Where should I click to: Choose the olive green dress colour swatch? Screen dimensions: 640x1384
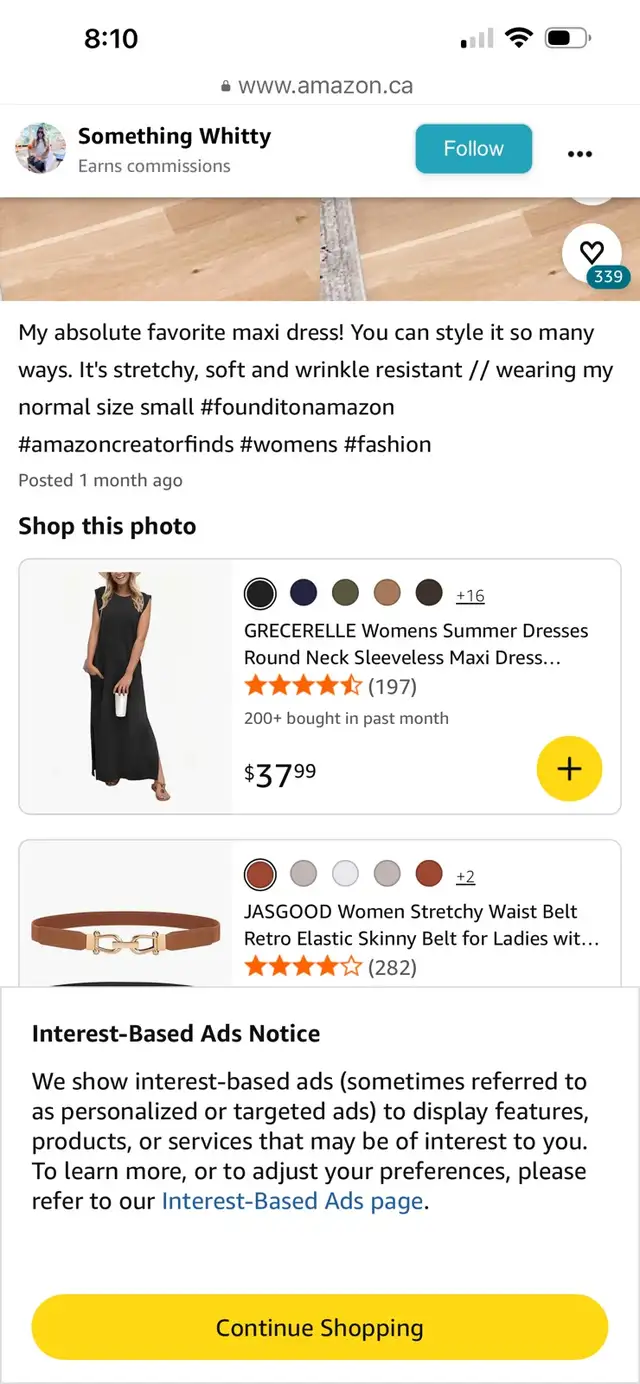tap(345, 593)
